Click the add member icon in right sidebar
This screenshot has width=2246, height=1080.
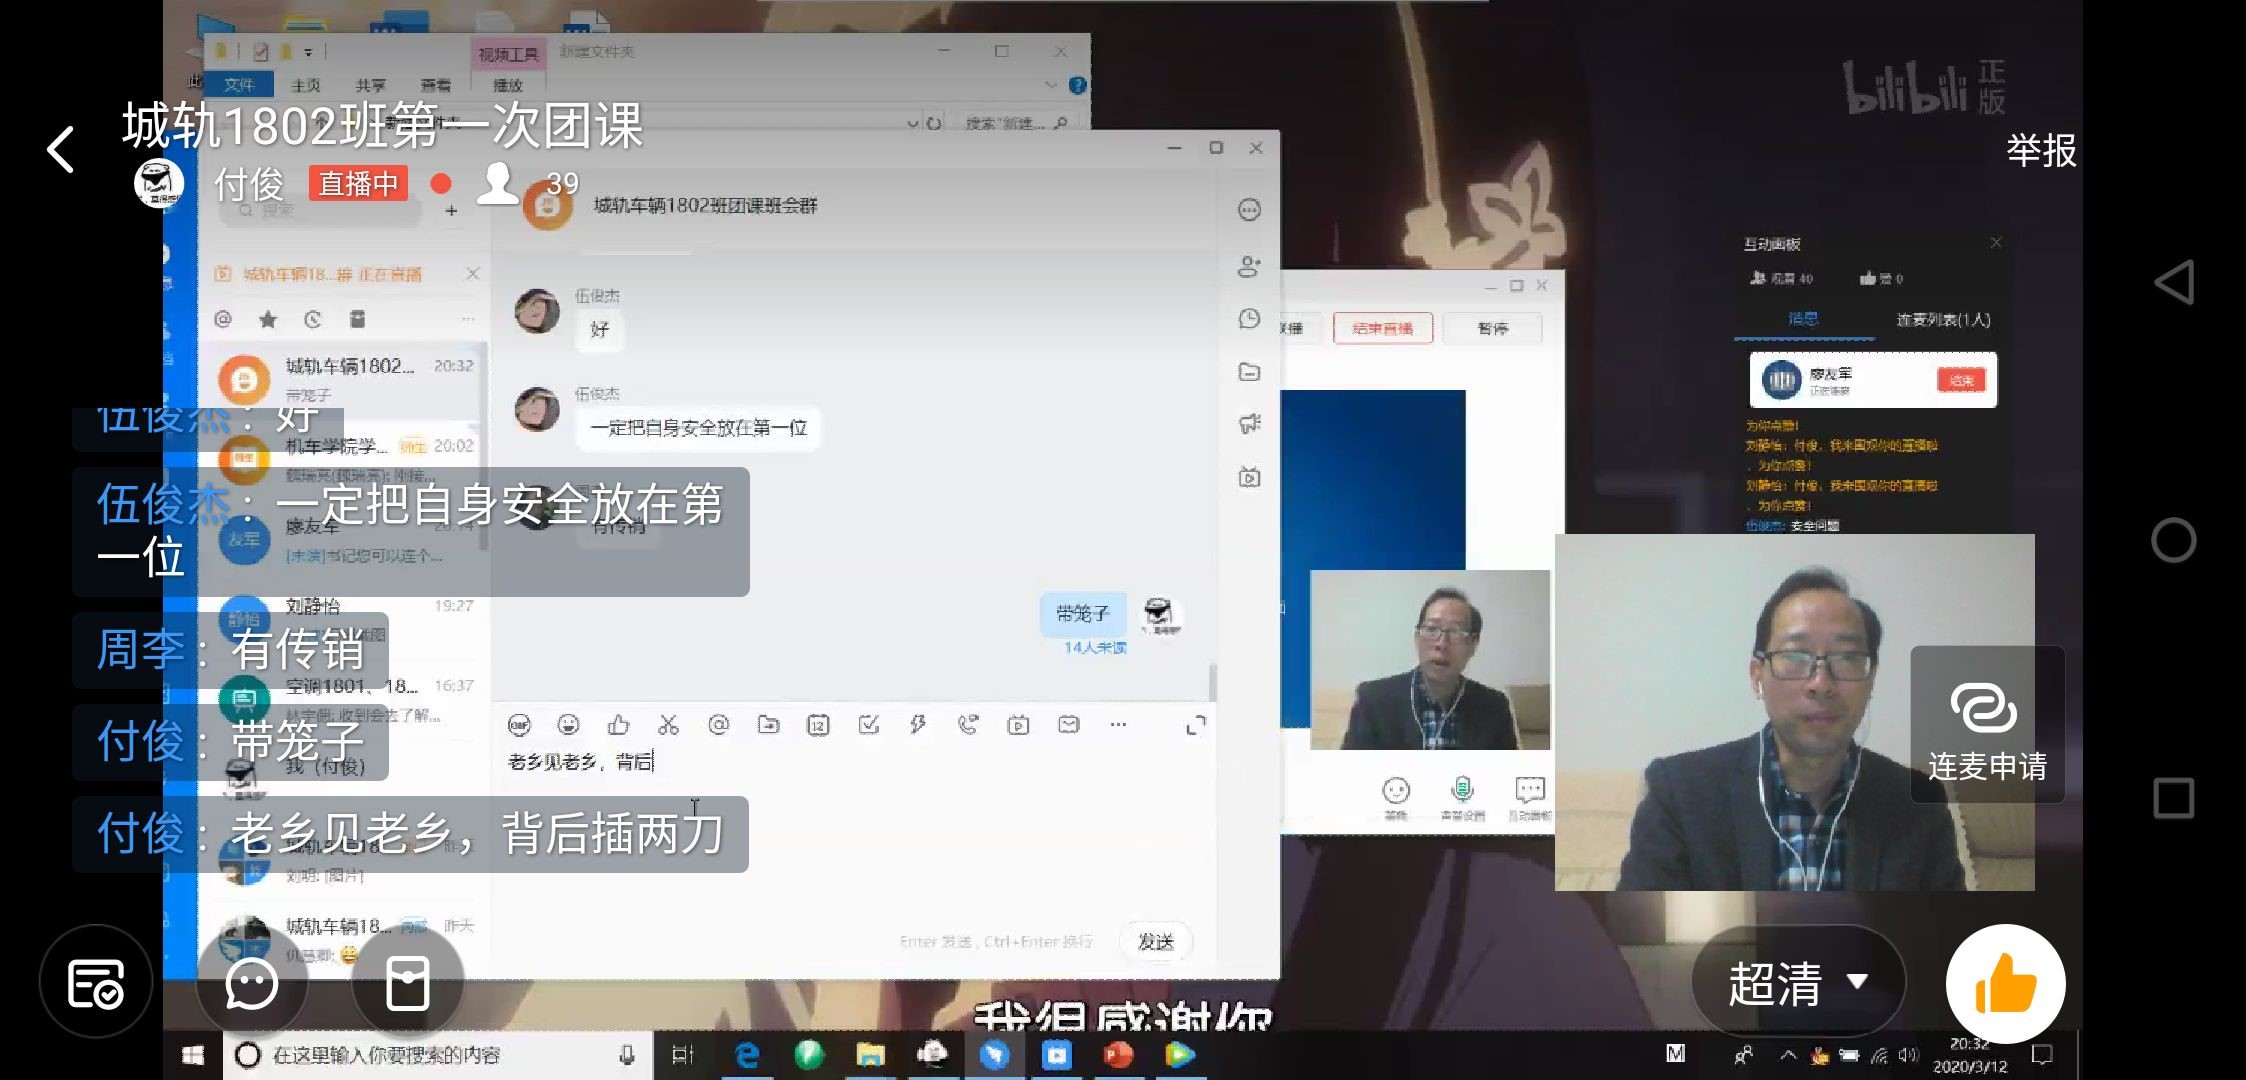(x=1249, y=266)
